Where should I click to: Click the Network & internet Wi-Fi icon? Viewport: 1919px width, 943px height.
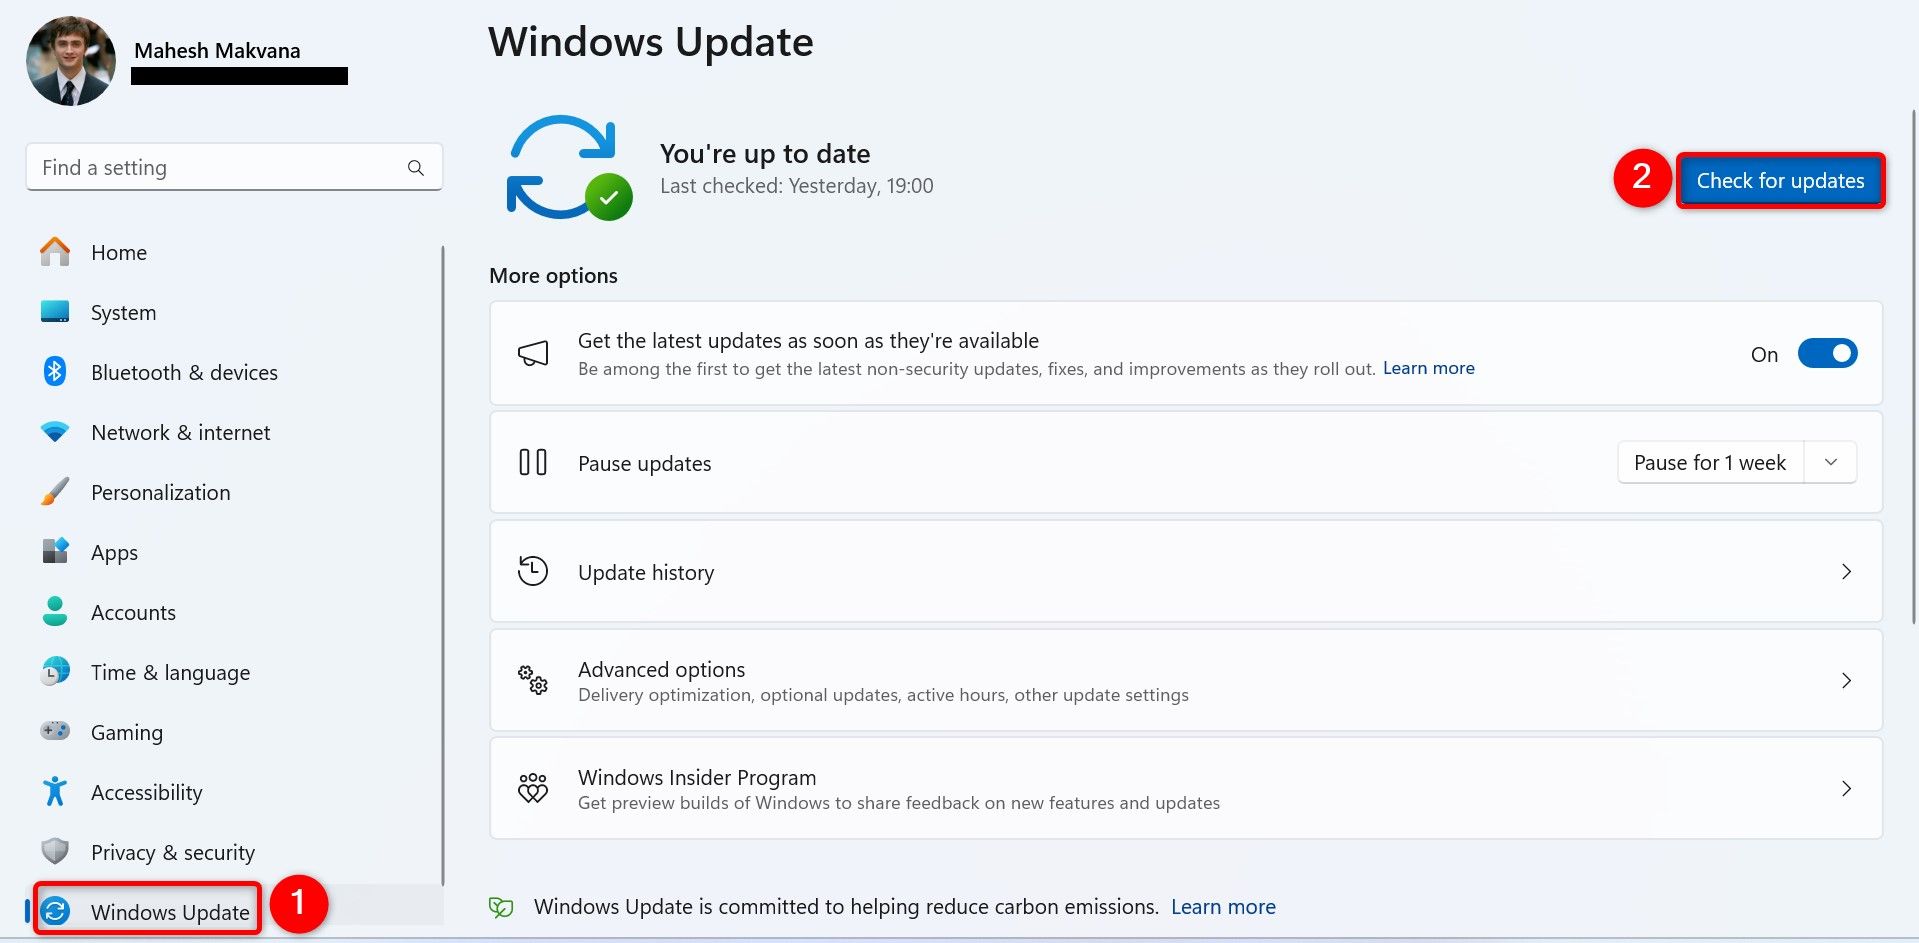pos(55,432)
